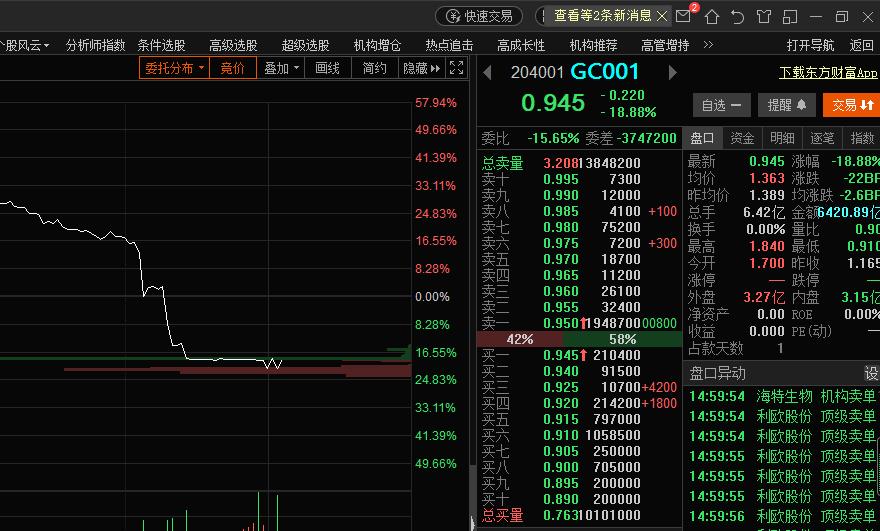Click the 卖十 price 0.995
The width and height of the screenshot is (880, 531).
[561, 179]
